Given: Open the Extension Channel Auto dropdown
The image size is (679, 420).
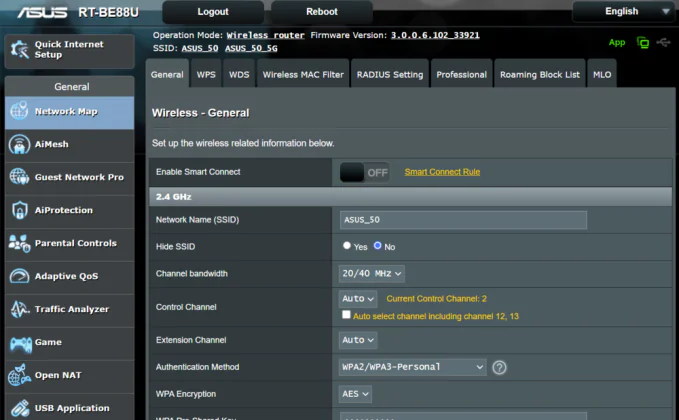Looking at the screenshot, I should [358, 340].
